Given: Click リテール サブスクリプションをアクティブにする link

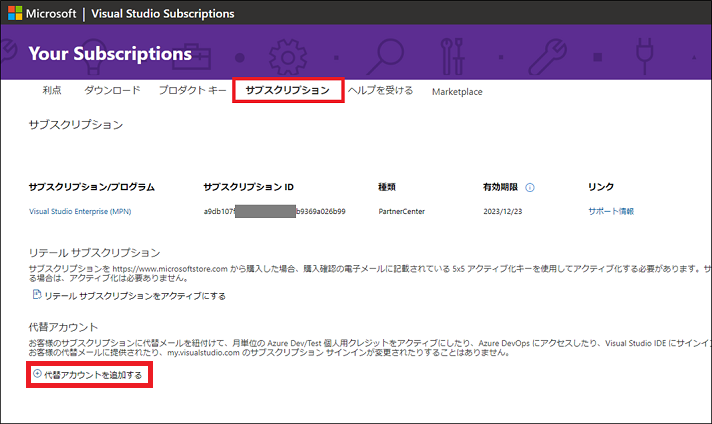Looking at the screenshot, I should click(135, 296).
